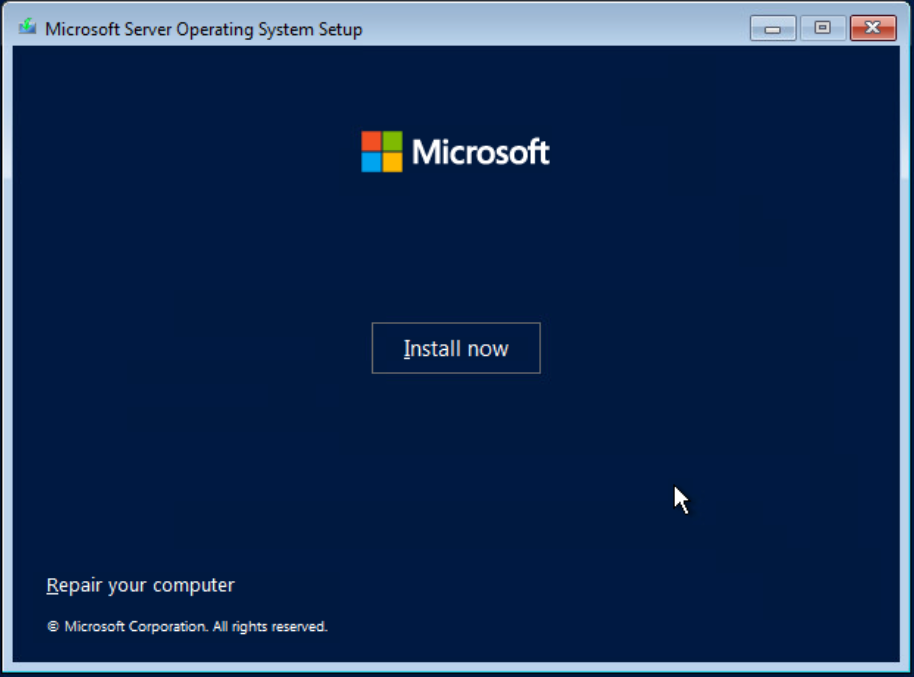This screenshot has width=914, height=677.
Task: Click the Install now button
Action: 456,348
